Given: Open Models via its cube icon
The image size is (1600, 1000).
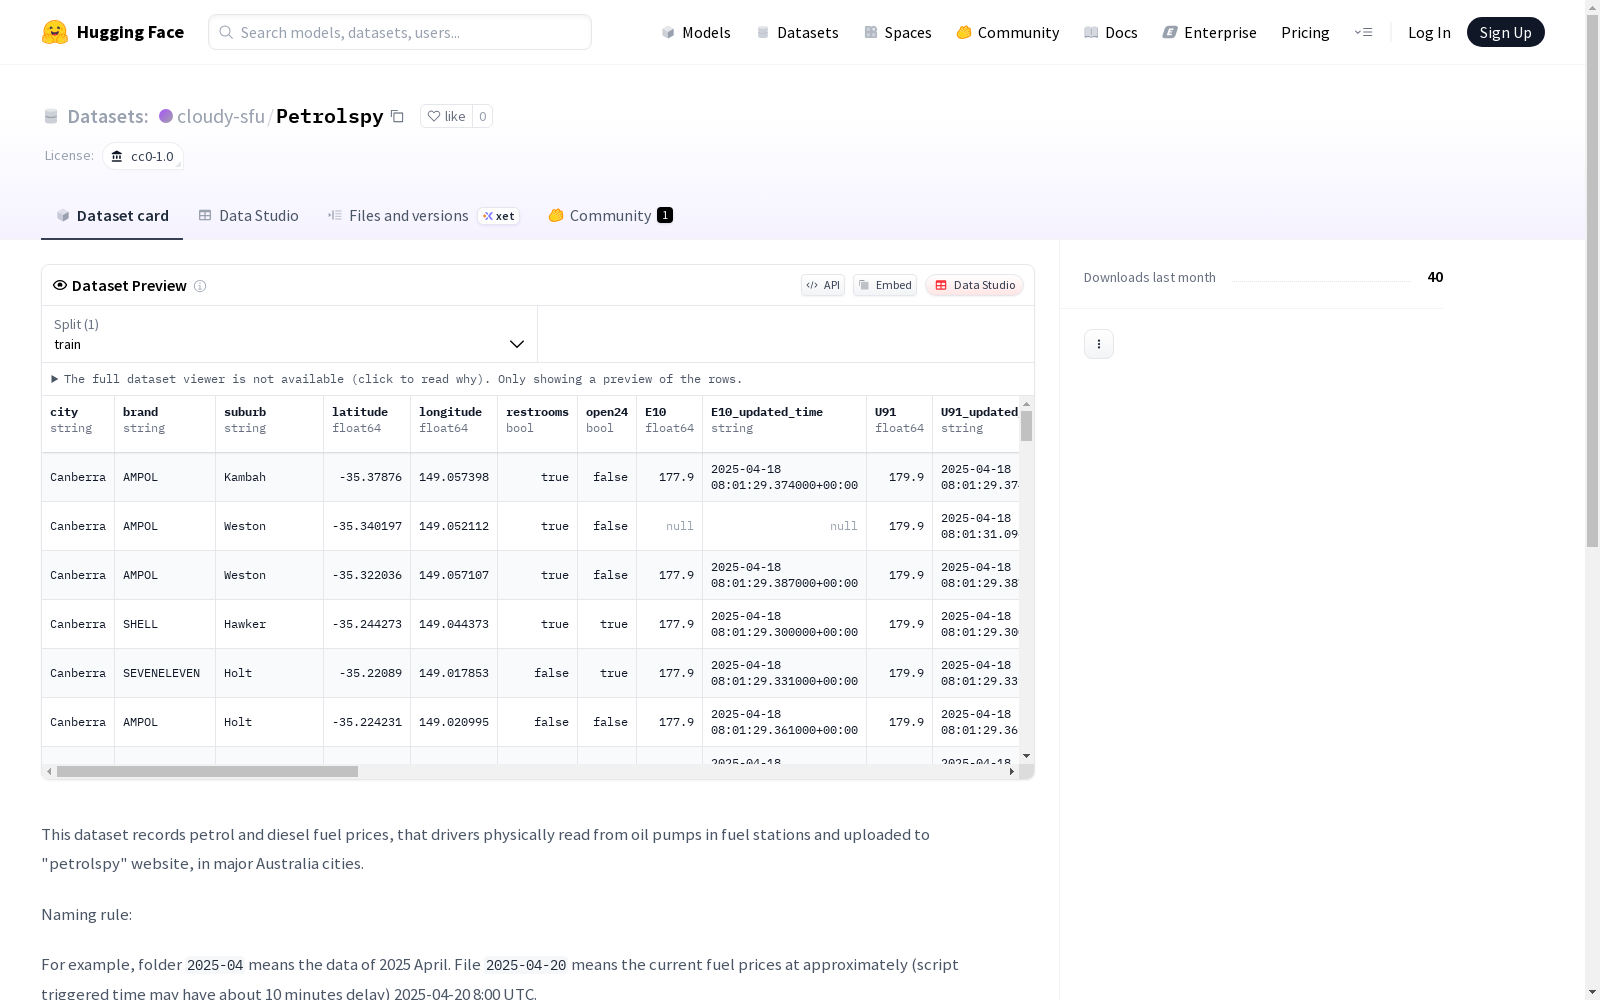Looking at the screenshot, I should pos(668,32).
